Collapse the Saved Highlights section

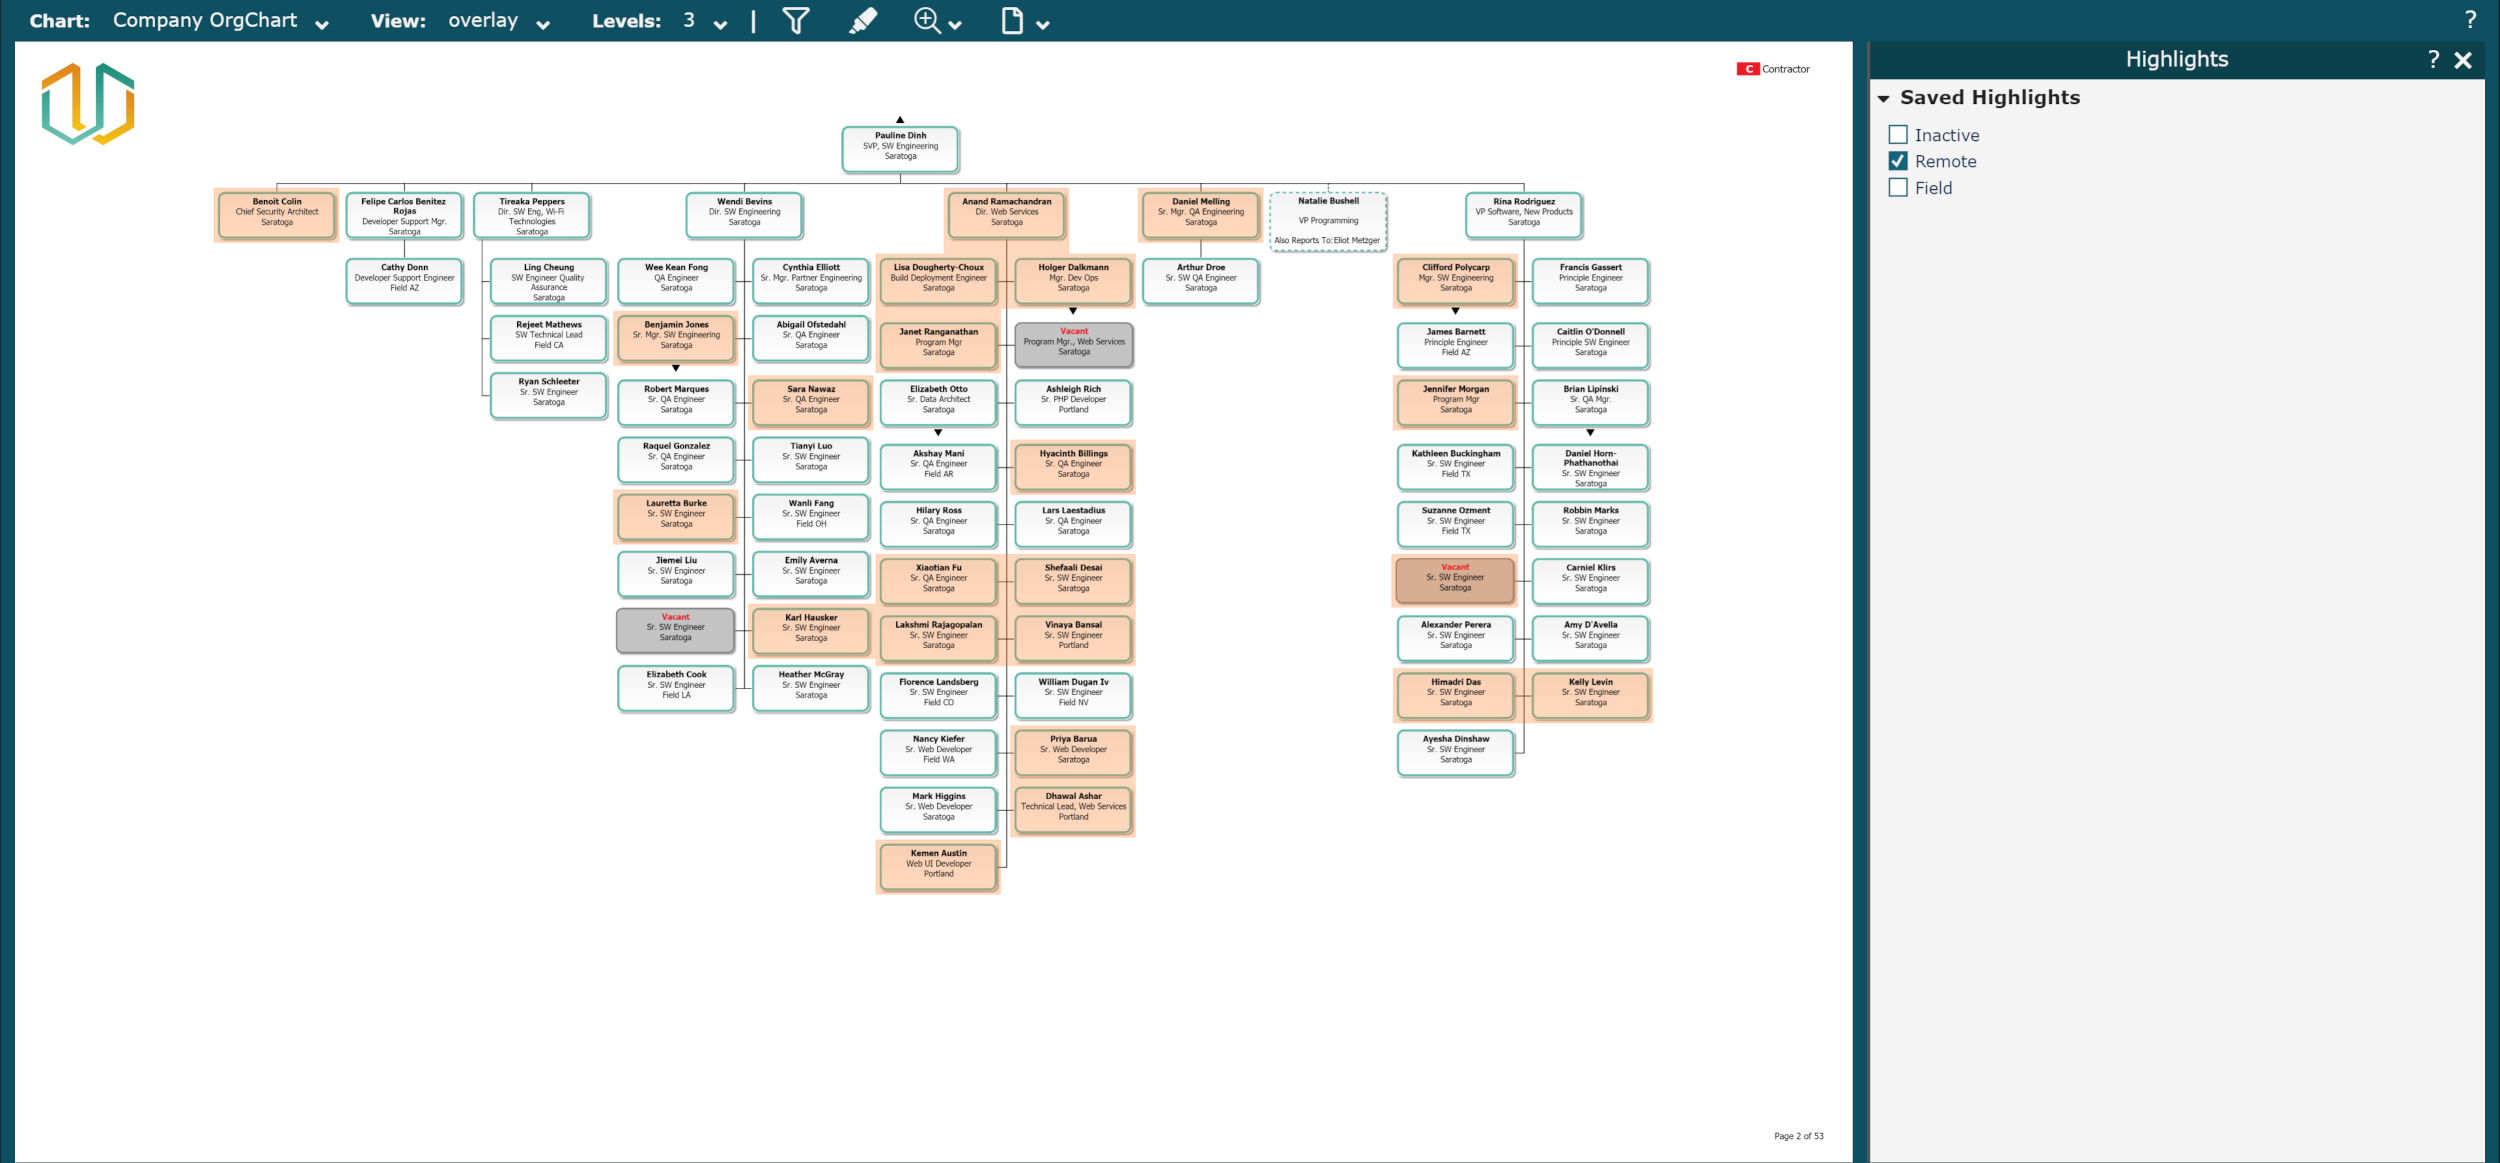[1884, 99]
